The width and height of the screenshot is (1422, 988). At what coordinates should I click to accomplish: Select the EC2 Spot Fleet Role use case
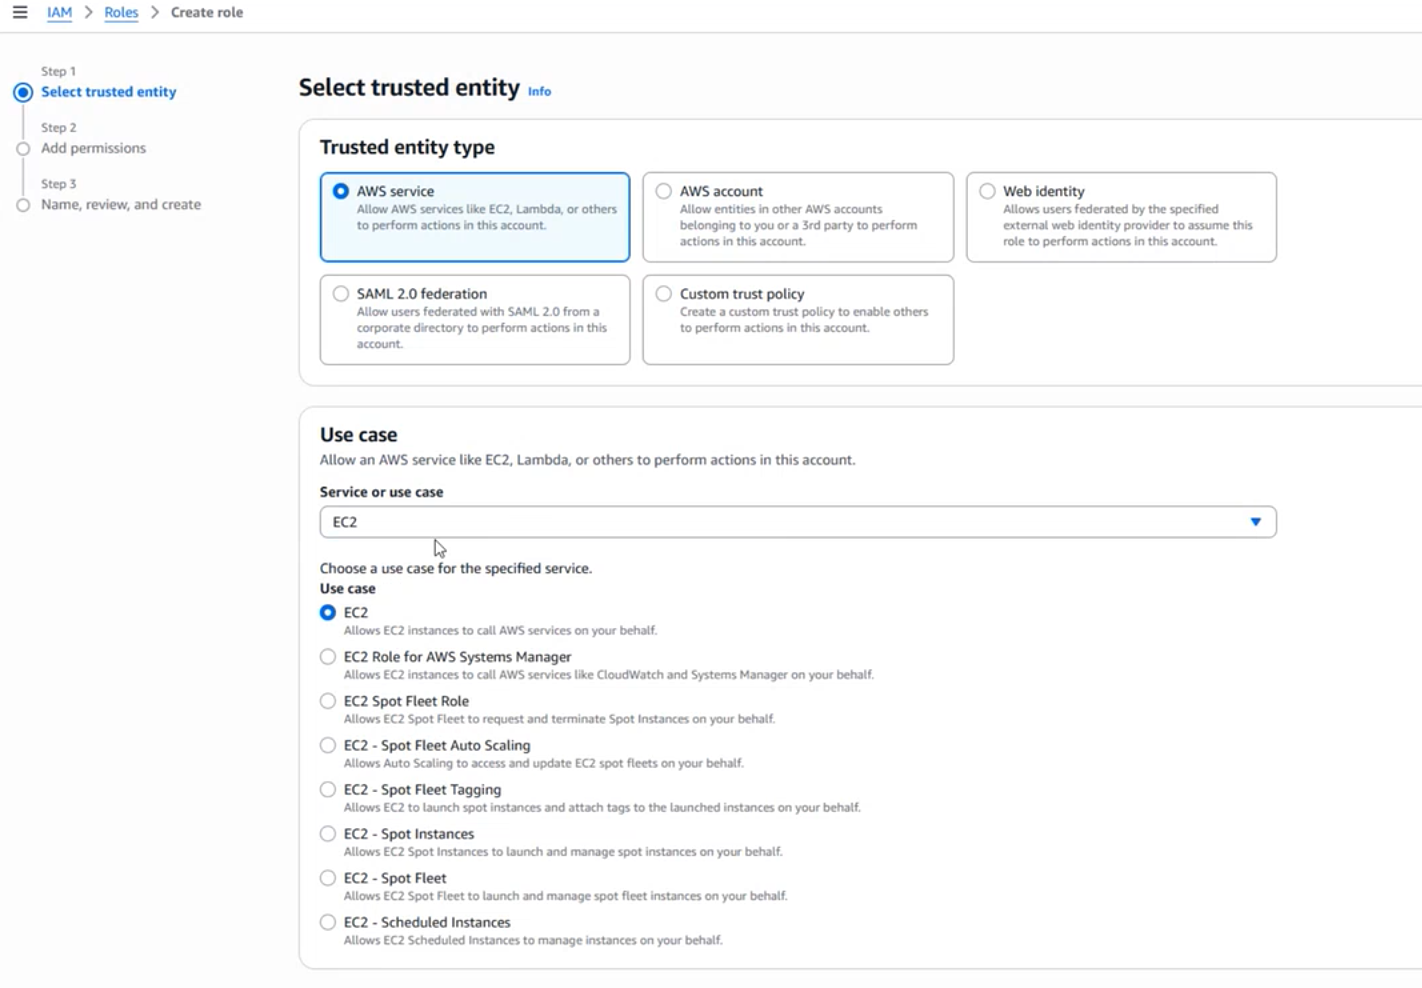pos(328,701)
